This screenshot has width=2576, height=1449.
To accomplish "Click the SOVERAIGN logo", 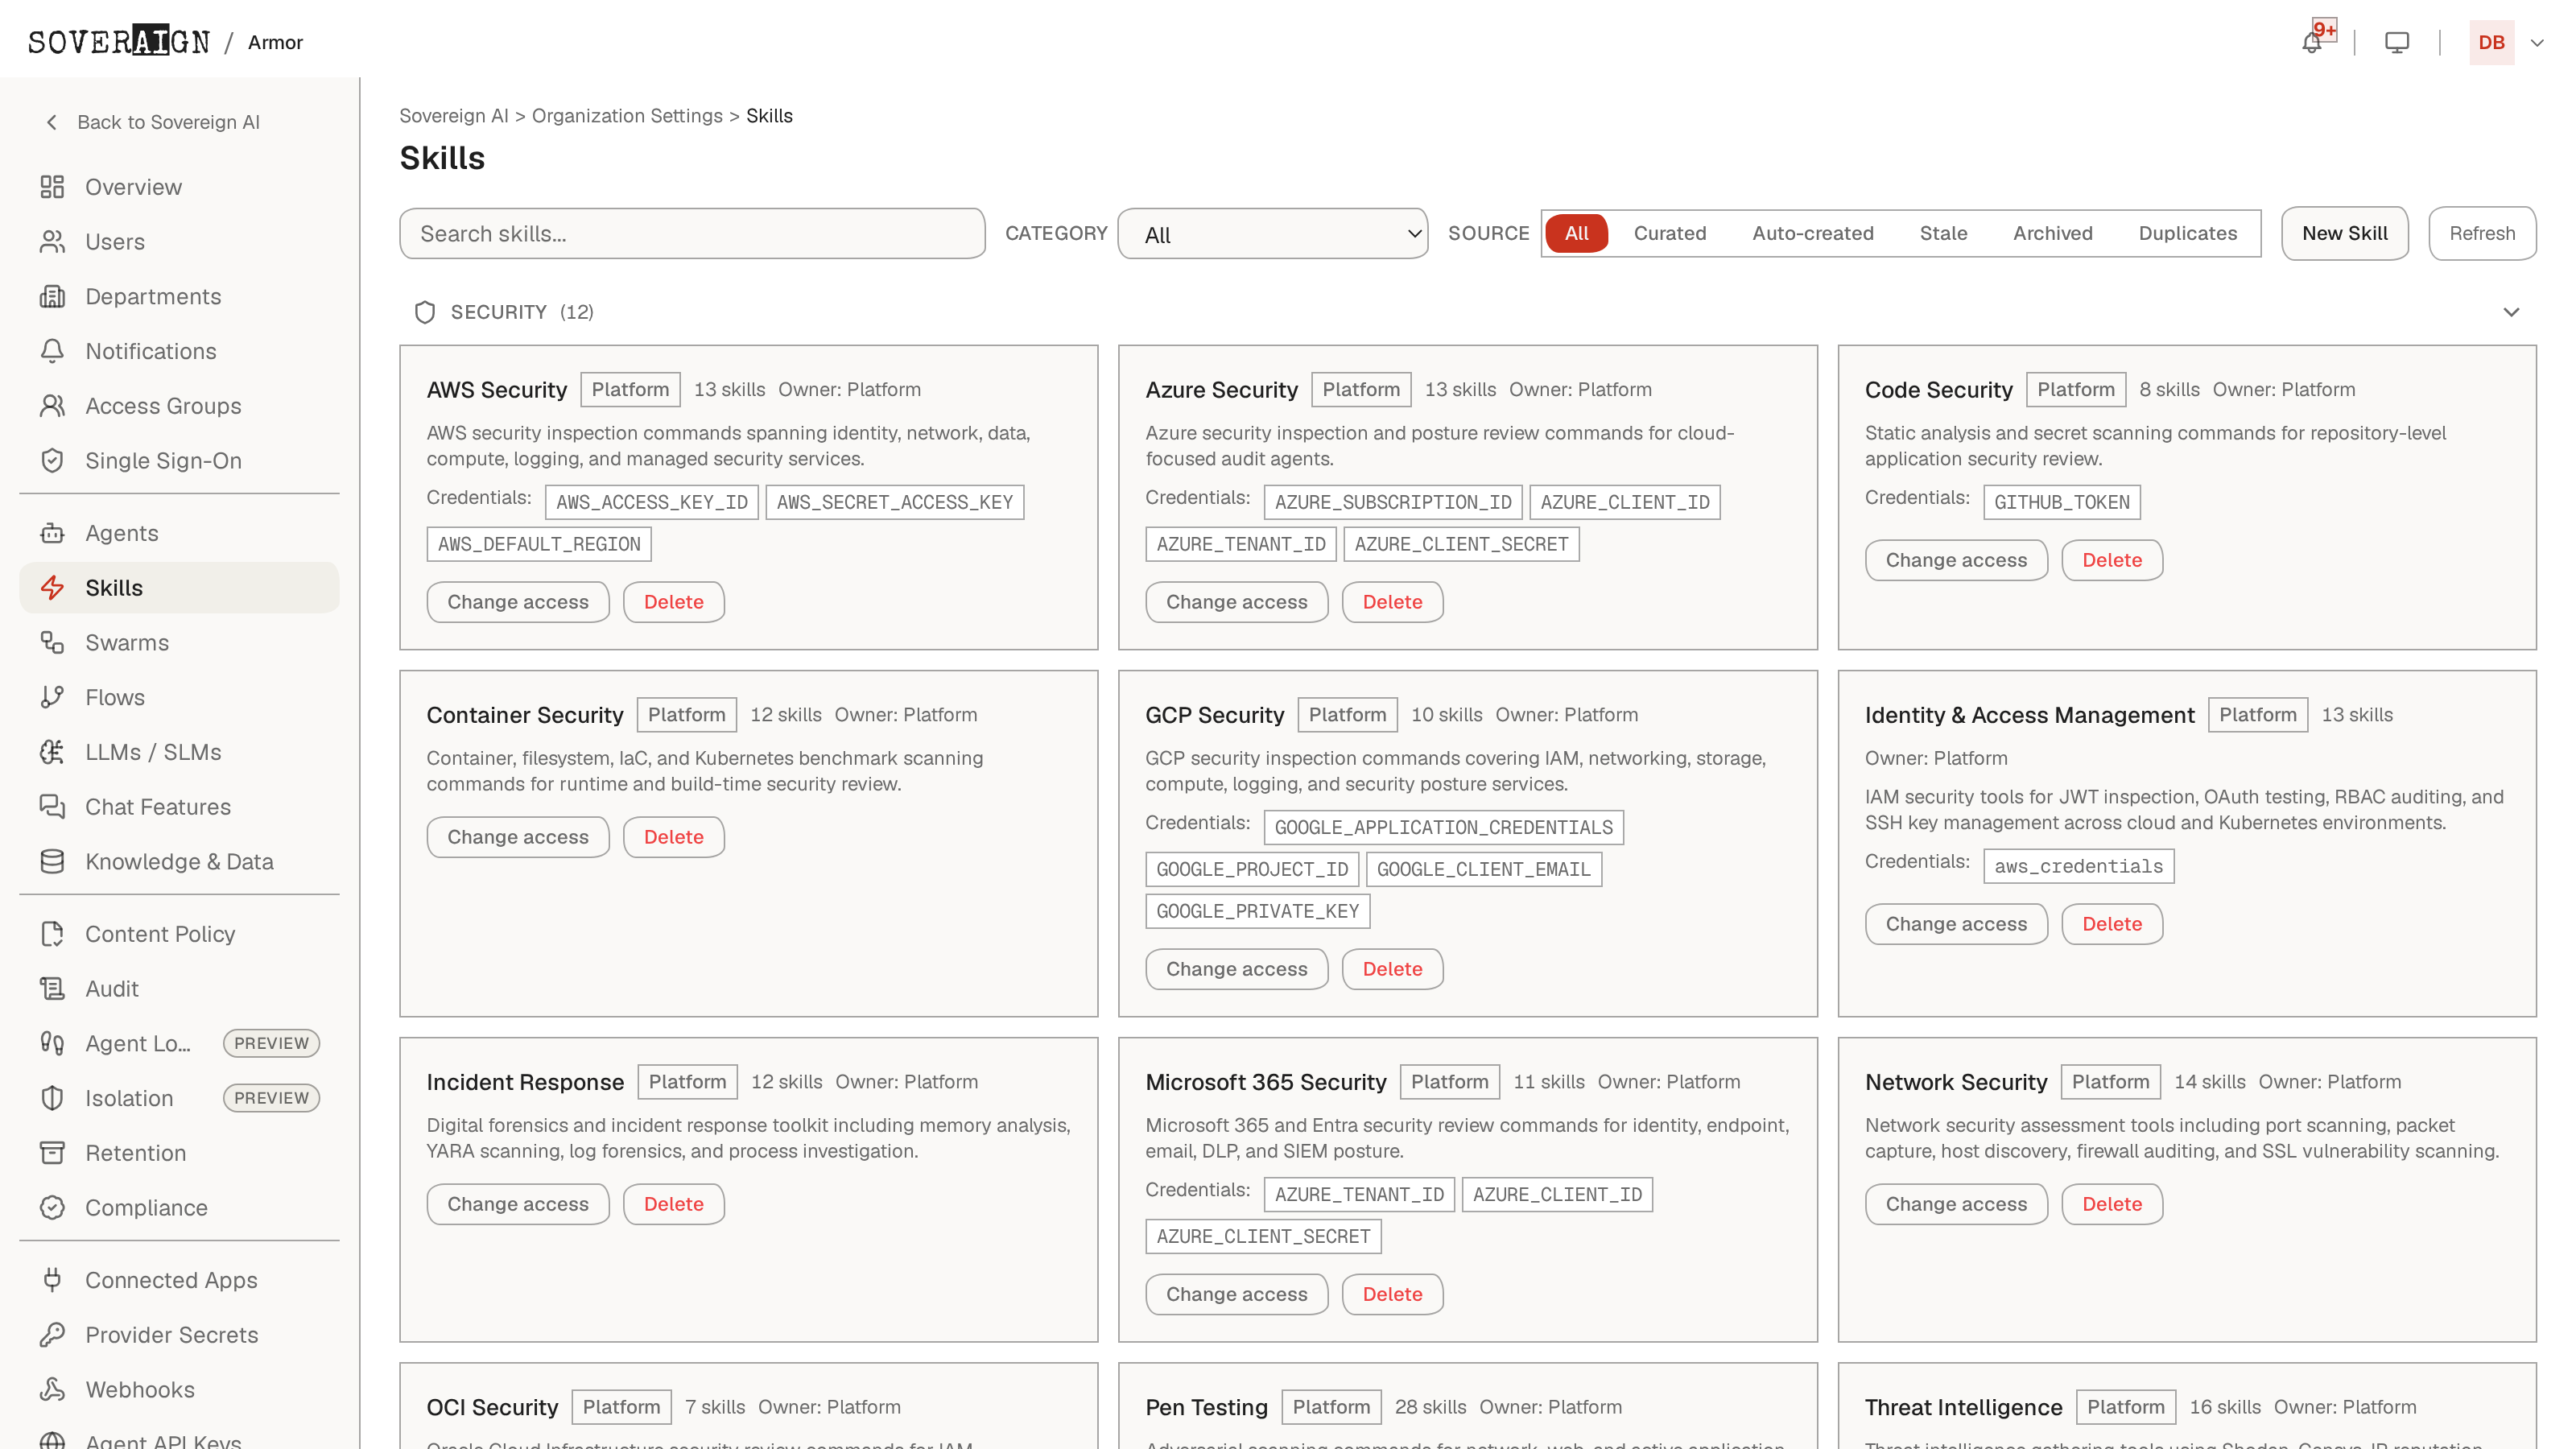I will pos(119,41).
